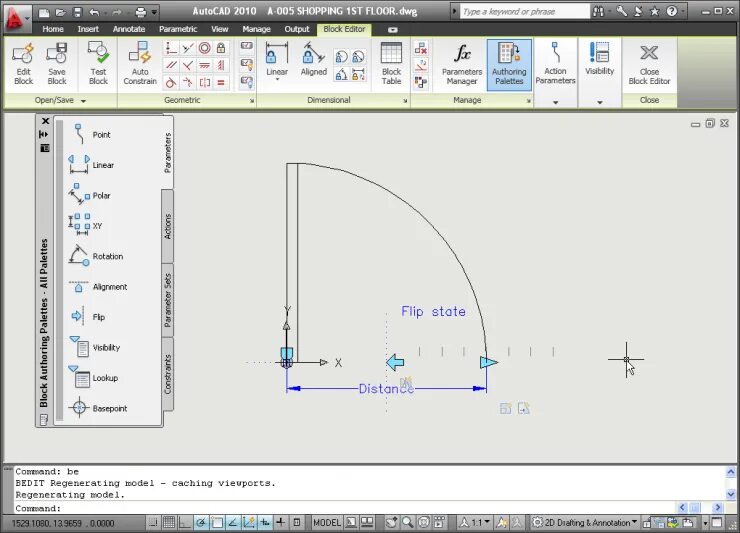Click the palette auto-hide button

pyautogui.click(x=43, y=135)
